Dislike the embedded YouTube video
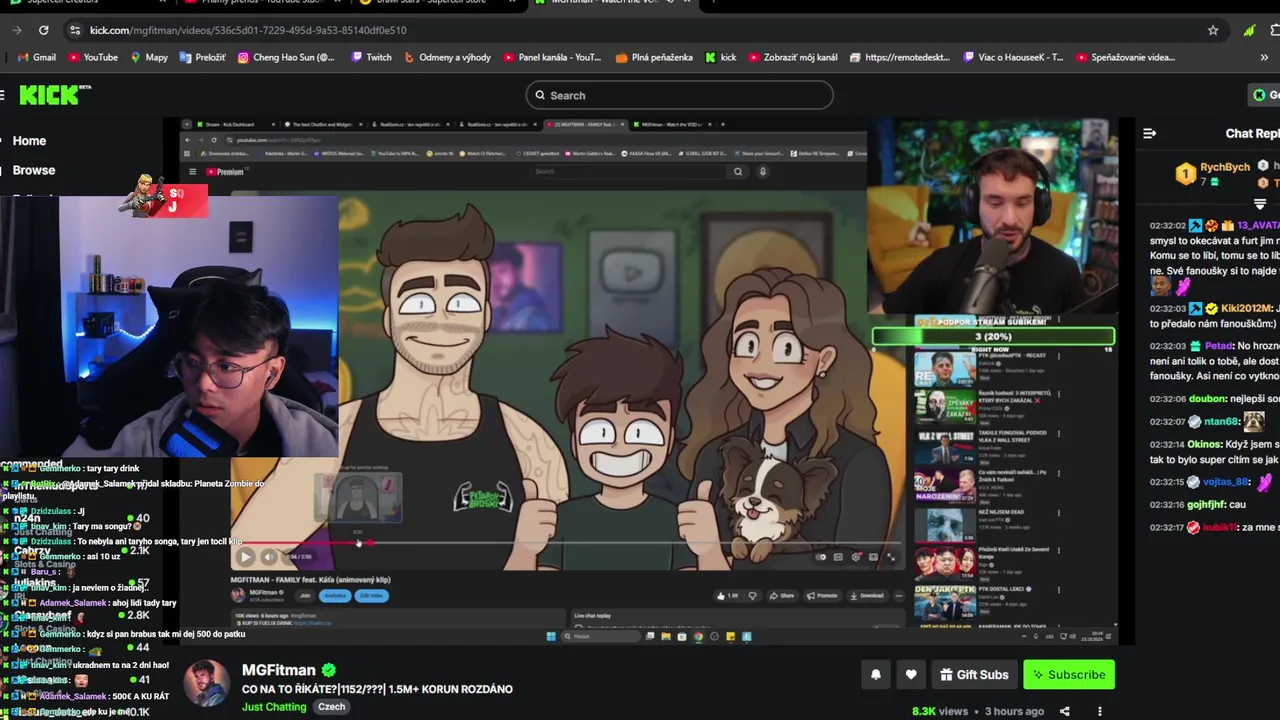 point(753,596)
